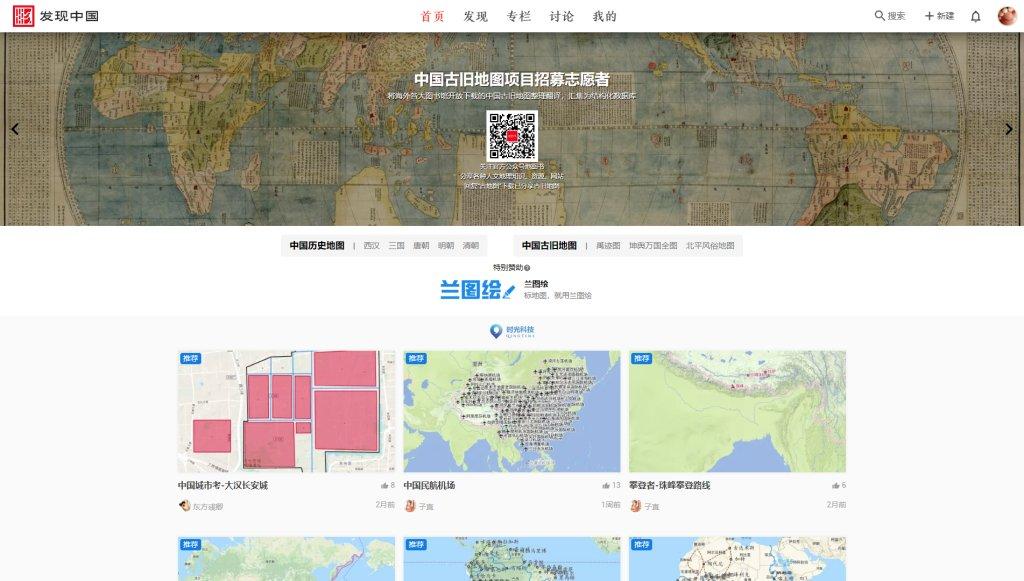The height and width of the screenshot is (581, 1024).
Task: Open bottom-row South America map thumbnail
Action: [x=512, y=559]
